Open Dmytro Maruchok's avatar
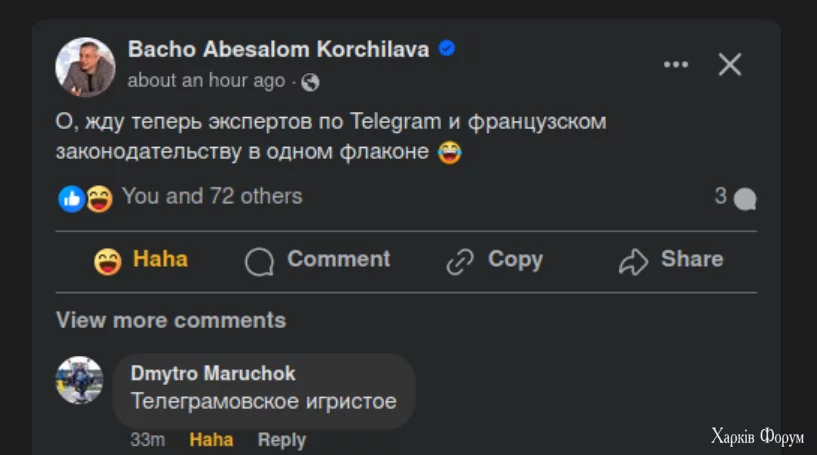This screenshot has width=817, height=455. tap(80, 380)
